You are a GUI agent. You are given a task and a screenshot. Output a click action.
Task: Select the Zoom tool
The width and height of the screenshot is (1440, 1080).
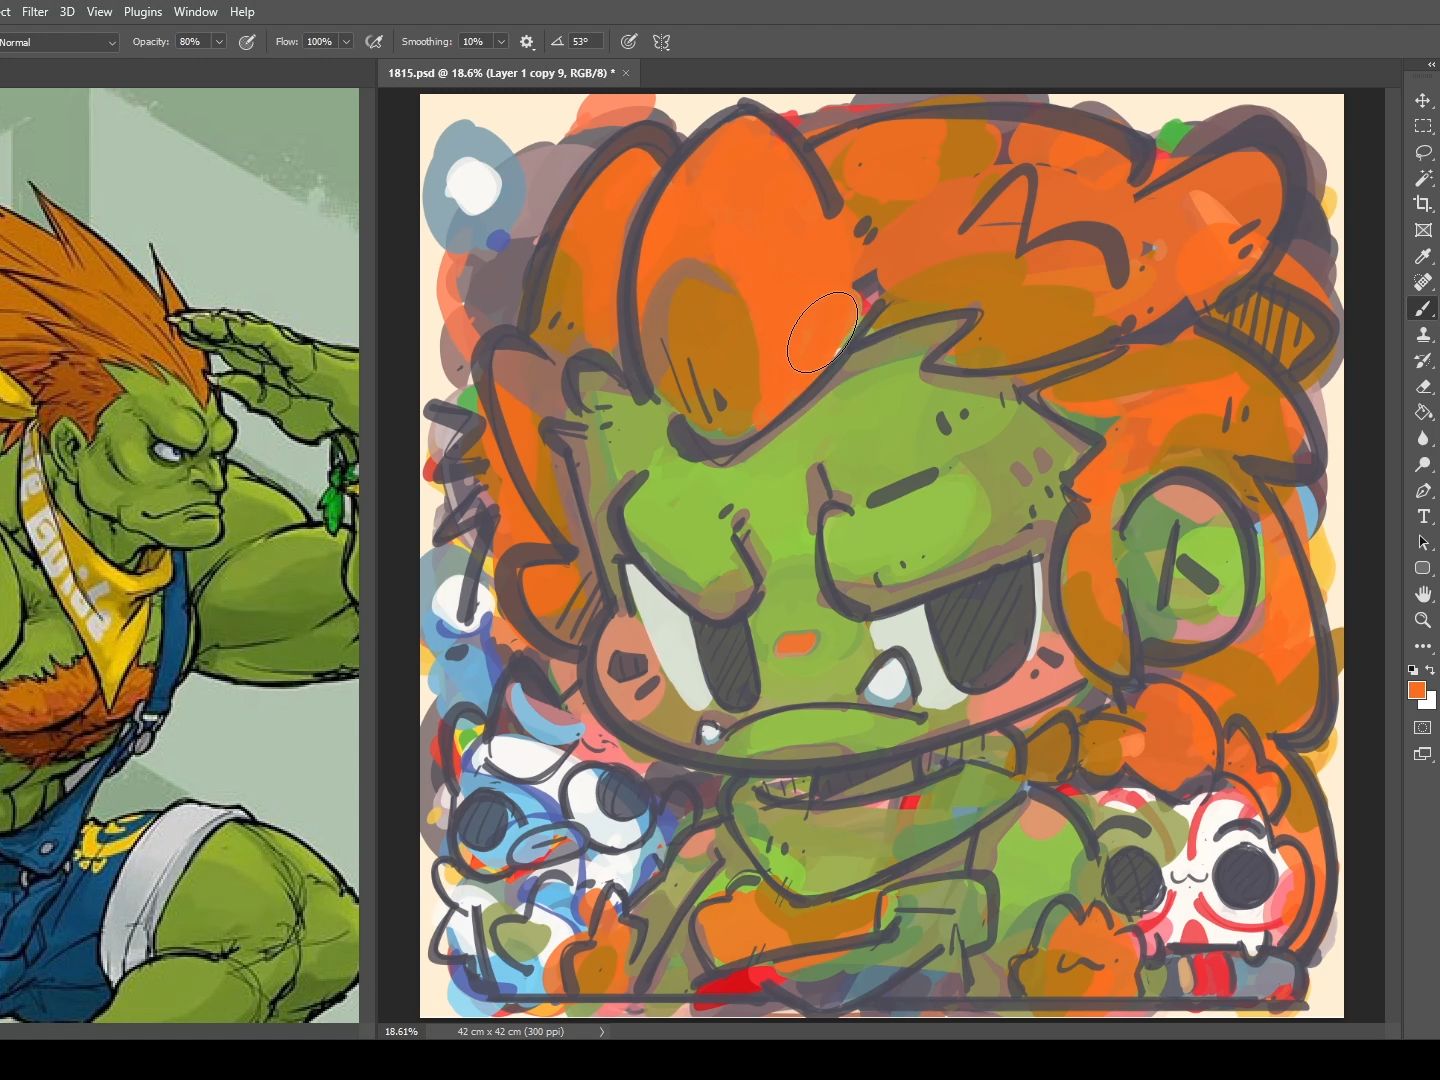(x=1423, y=620)
